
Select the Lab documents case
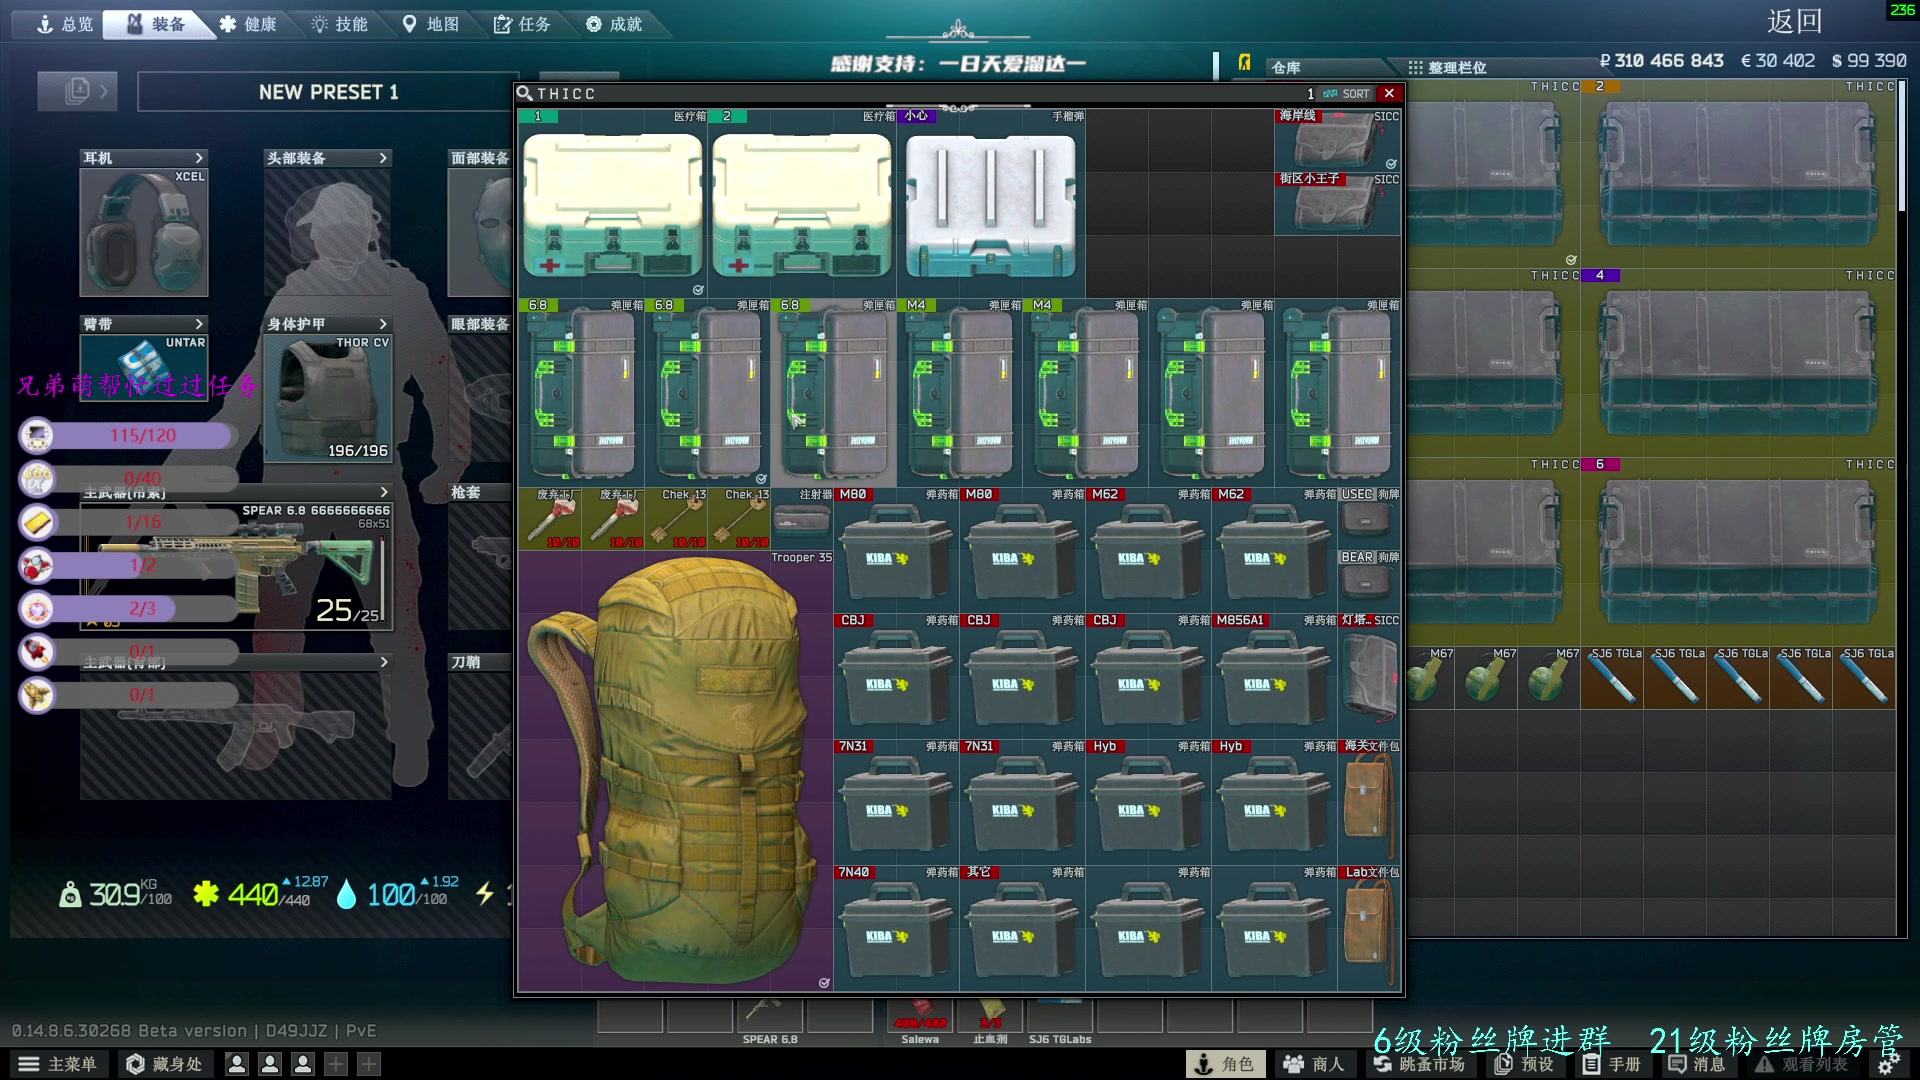(x=1369, y=928)
